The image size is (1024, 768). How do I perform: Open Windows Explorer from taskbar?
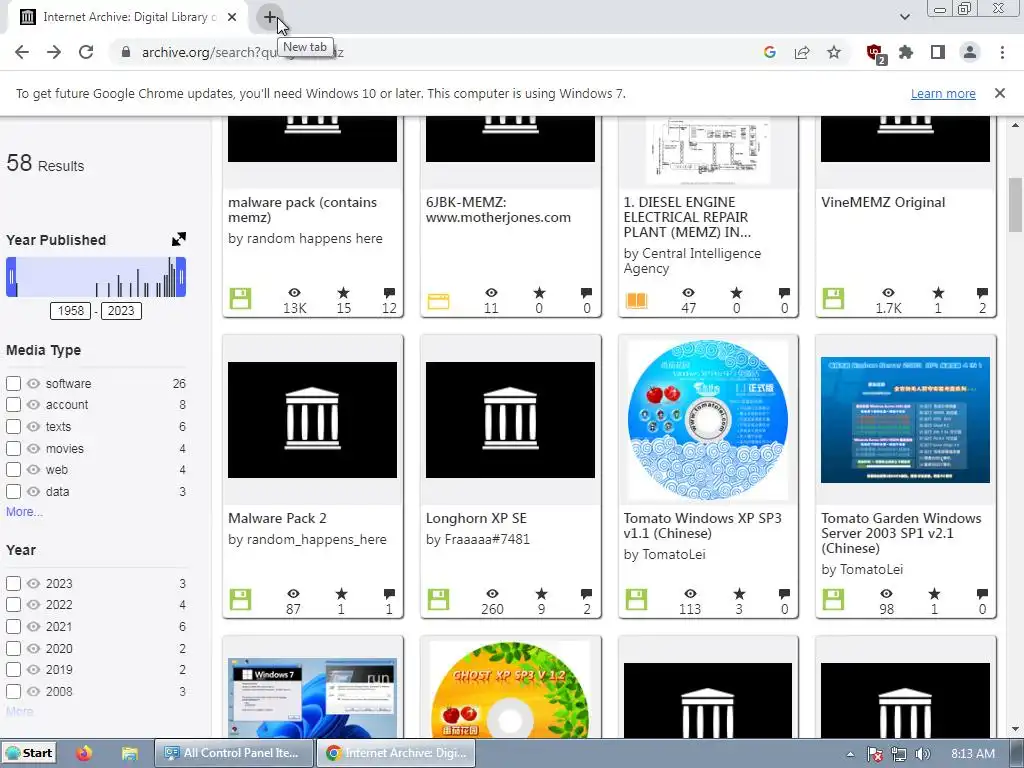click(x=129, y=753)
